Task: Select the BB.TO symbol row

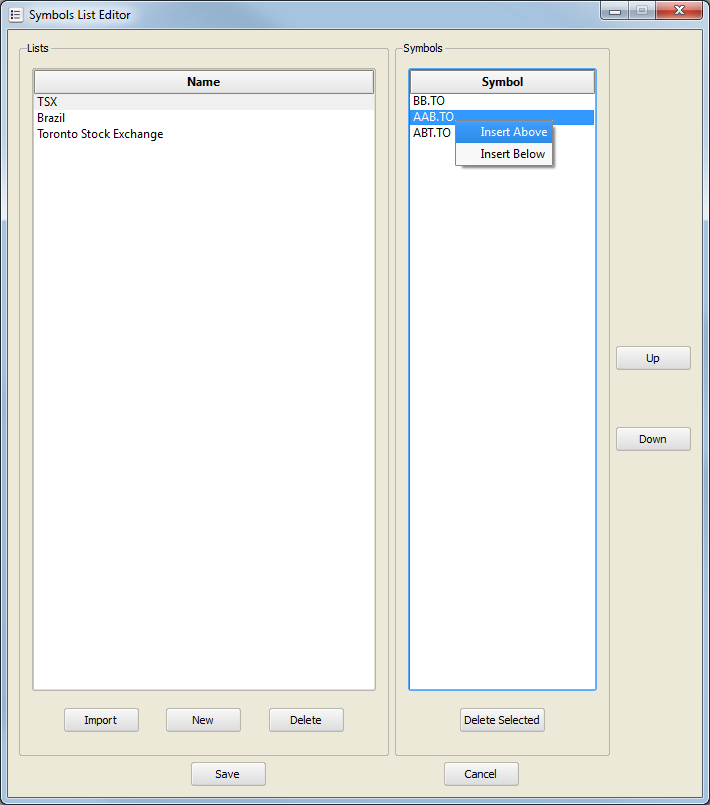Action: (x=429, y=102)
